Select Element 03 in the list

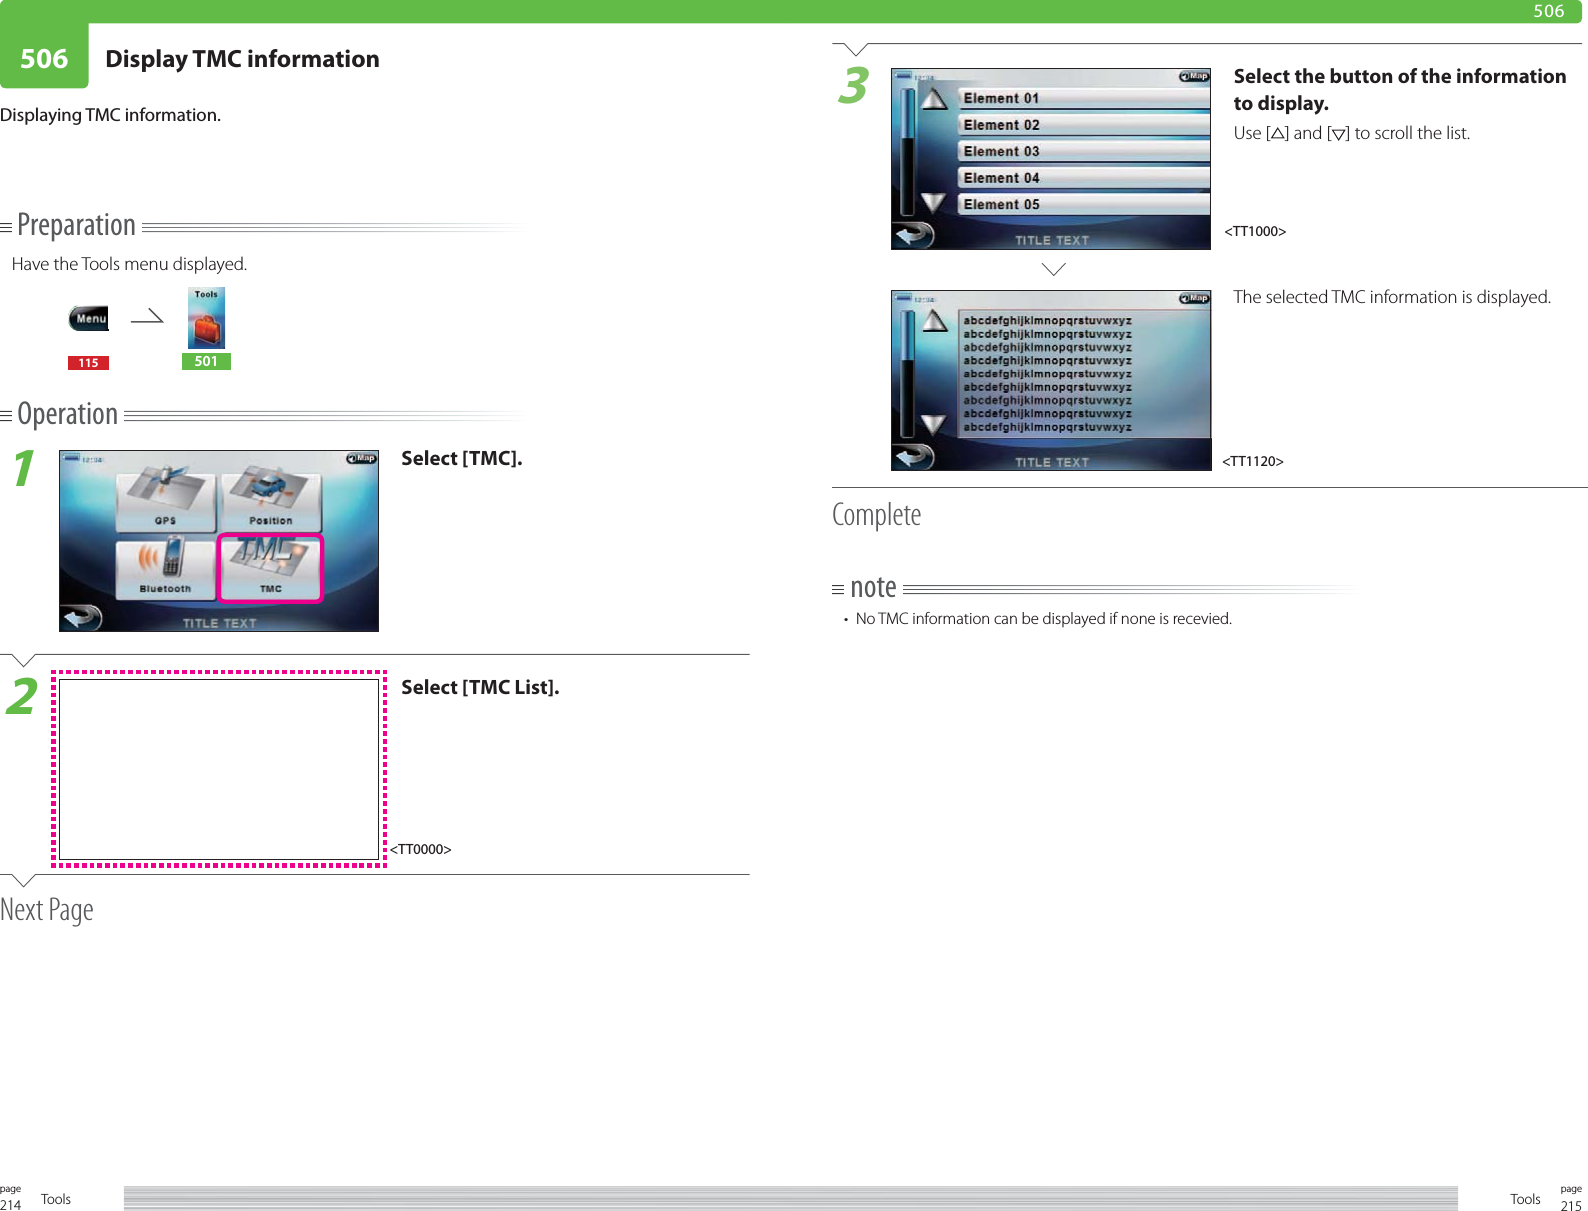1084,151
